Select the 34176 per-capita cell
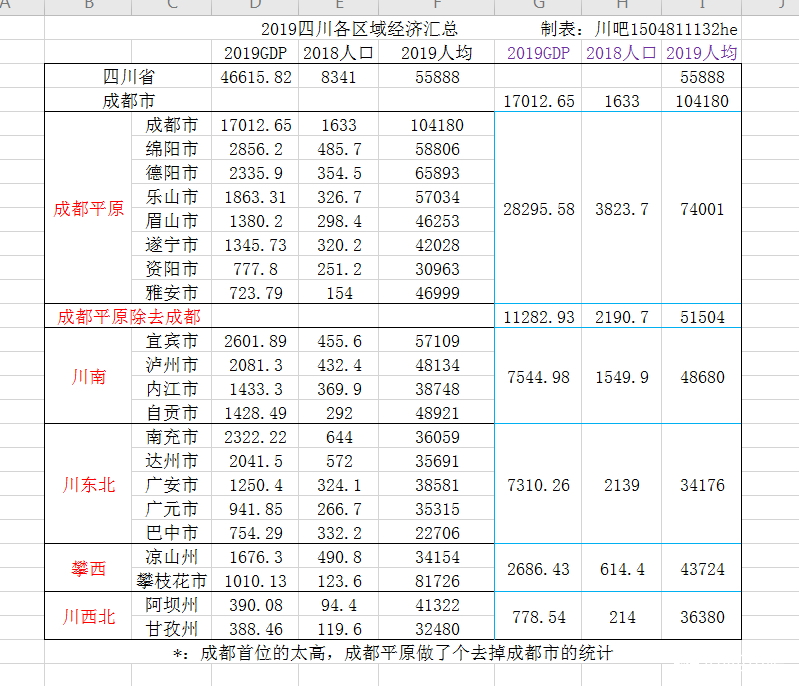Screen dimensions: 799x686 702,485
